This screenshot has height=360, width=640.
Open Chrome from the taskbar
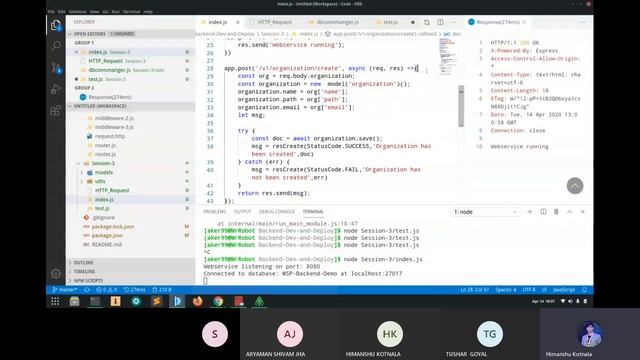(x=218, y=301)
